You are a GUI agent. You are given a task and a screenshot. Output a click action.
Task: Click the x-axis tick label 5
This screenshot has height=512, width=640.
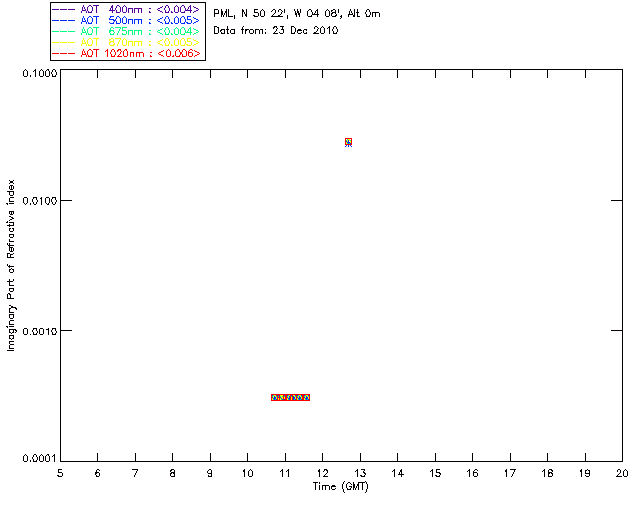[x=60, y=473]
